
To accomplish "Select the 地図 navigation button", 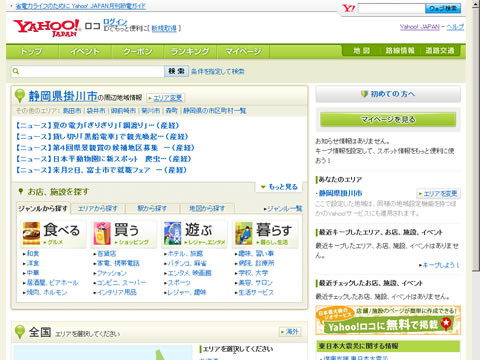I will (362, 51).
